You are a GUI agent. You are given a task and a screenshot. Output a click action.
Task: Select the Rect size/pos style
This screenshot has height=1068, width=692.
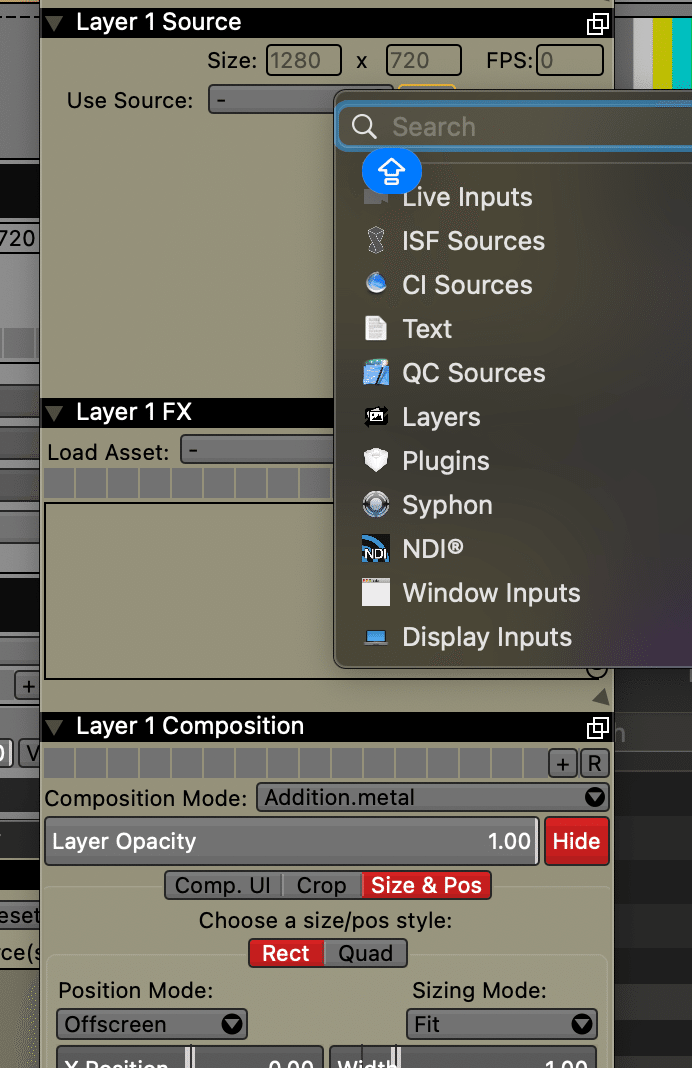(x=286, y=953)
